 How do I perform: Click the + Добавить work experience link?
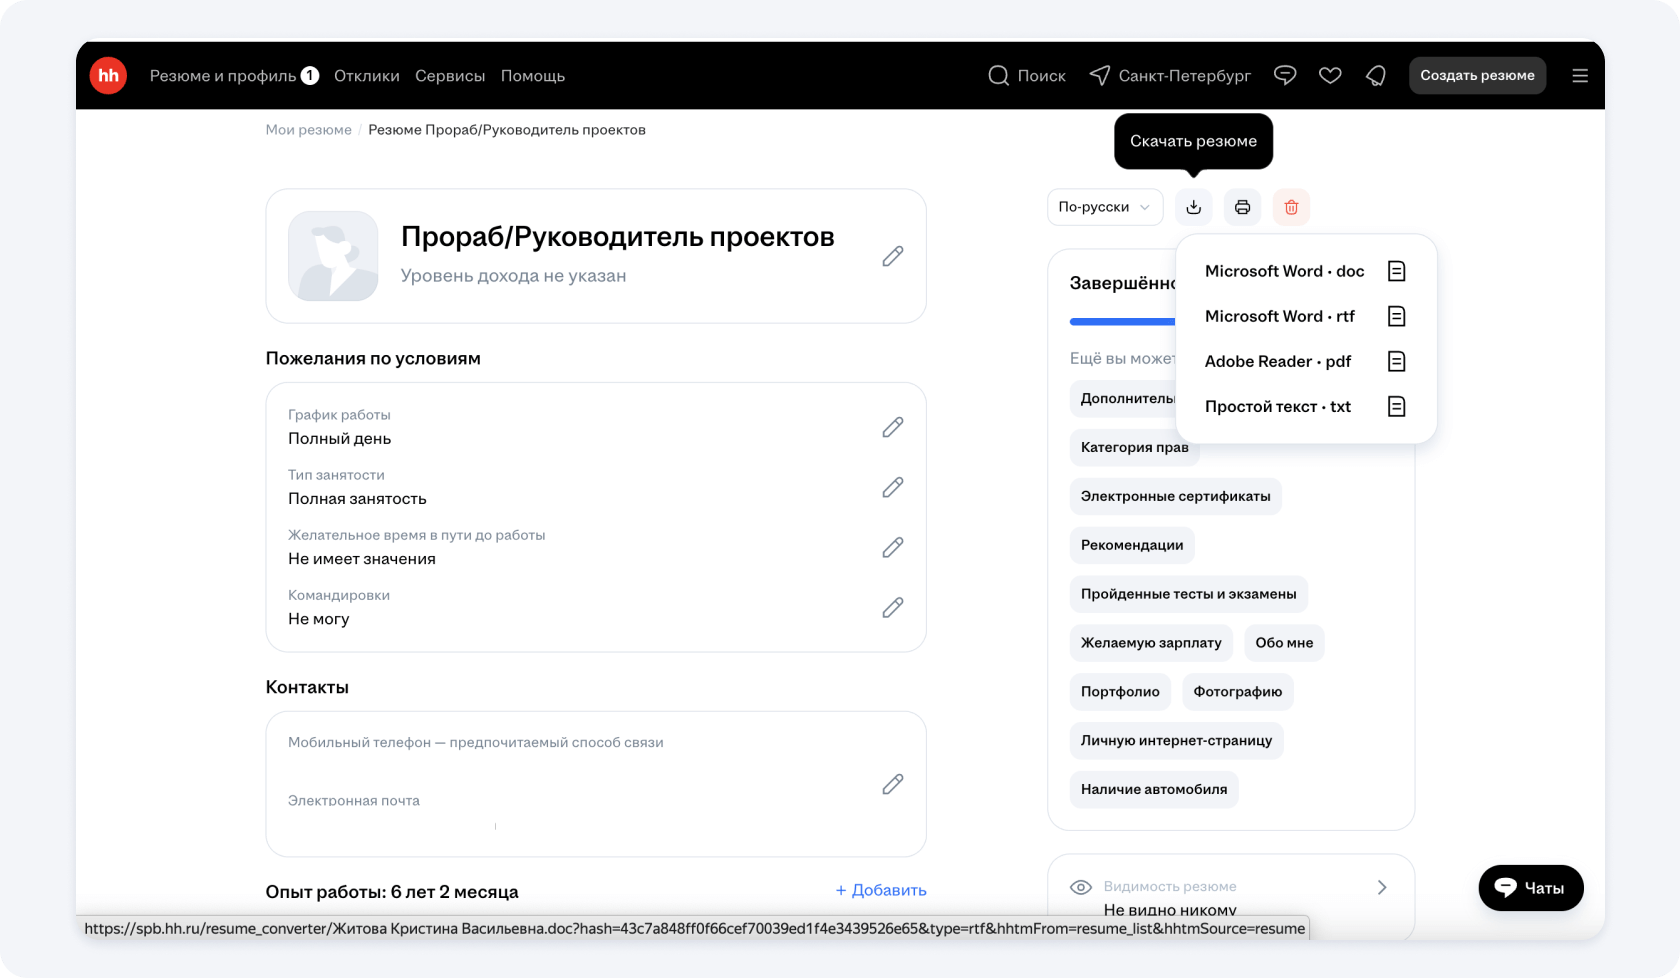881,890
